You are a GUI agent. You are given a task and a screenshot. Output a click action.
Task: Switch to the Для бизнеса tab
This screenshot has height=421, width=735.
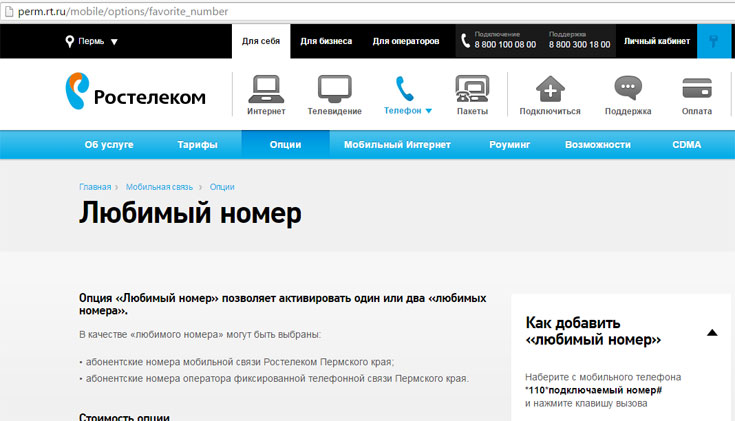(326, 42)
